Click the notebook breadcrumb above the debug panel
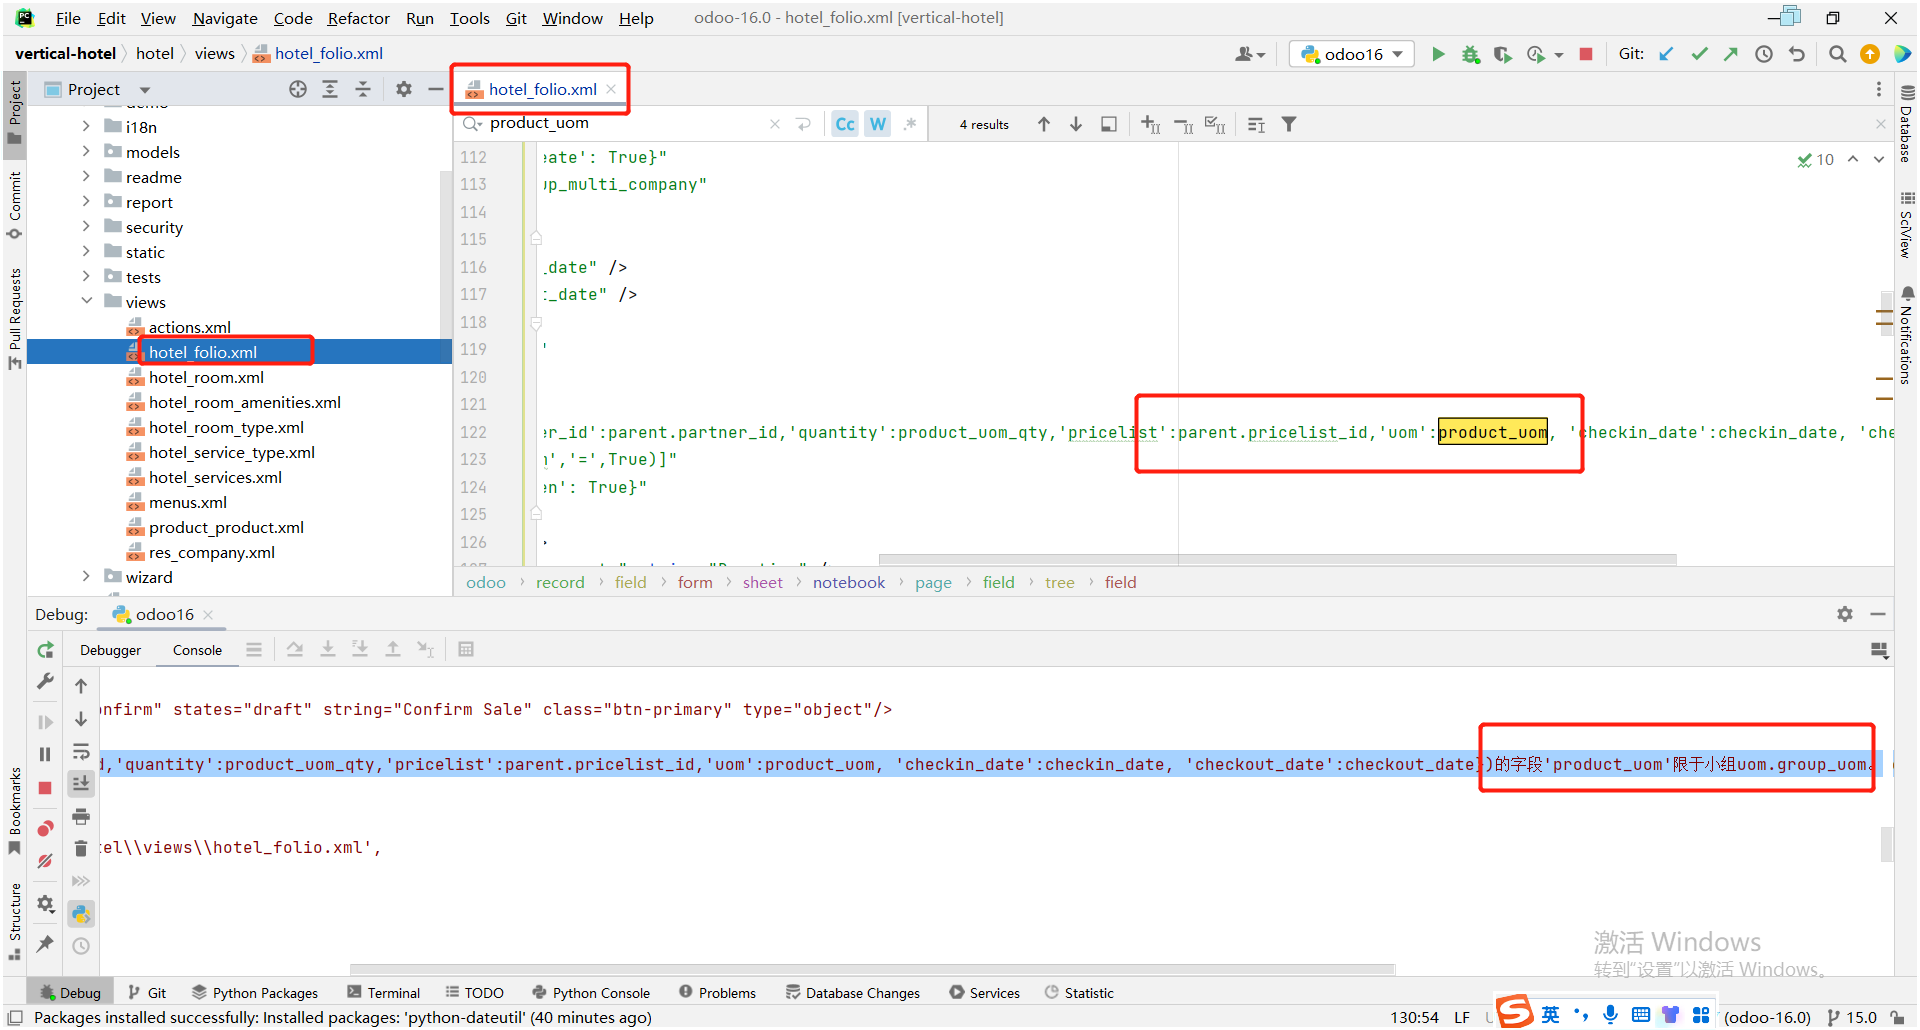 click(848, 582)
